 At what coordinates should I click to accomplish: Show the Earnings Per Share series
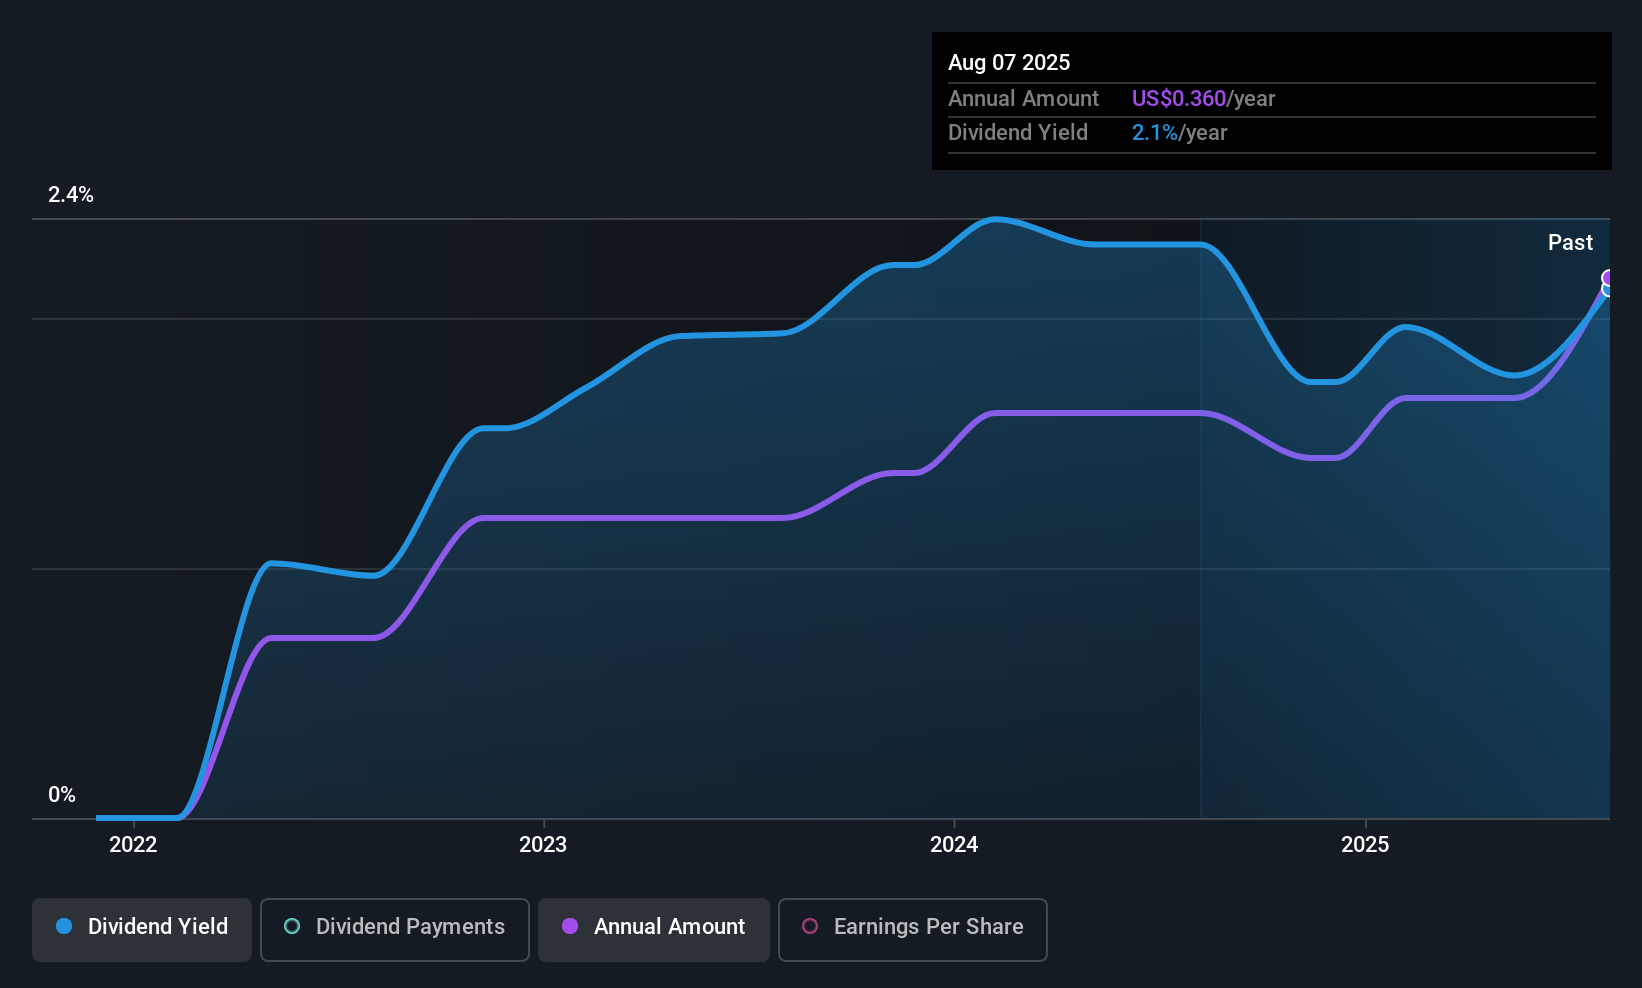(912, 929)
